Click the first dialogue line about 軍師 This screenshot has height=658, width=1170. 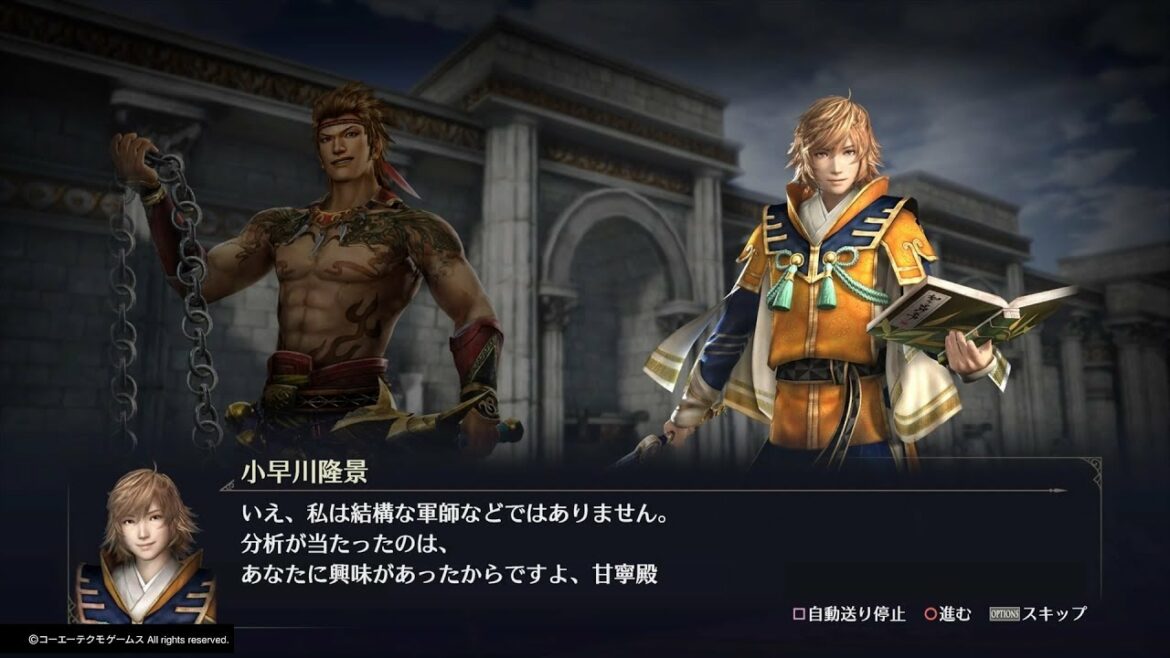454,514
